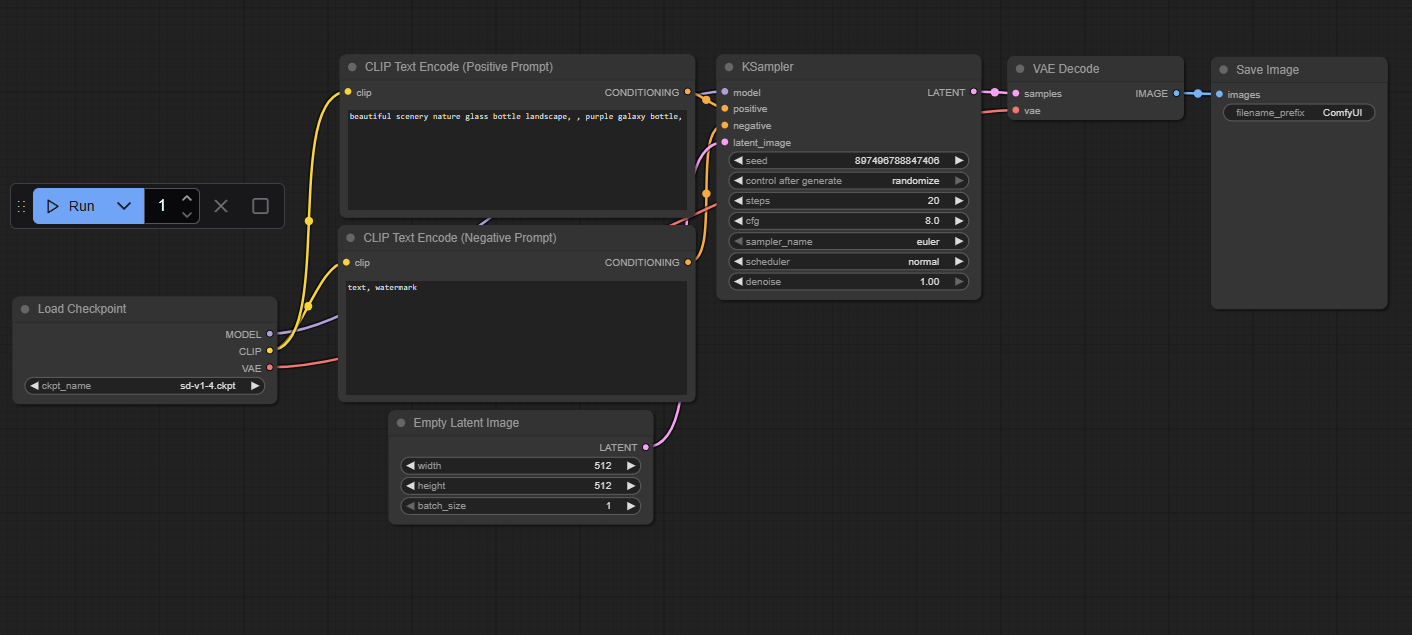Increase height with the right arrow
Screen dimensions: 1412x635
pyautogui.click(x=631, y=486)
